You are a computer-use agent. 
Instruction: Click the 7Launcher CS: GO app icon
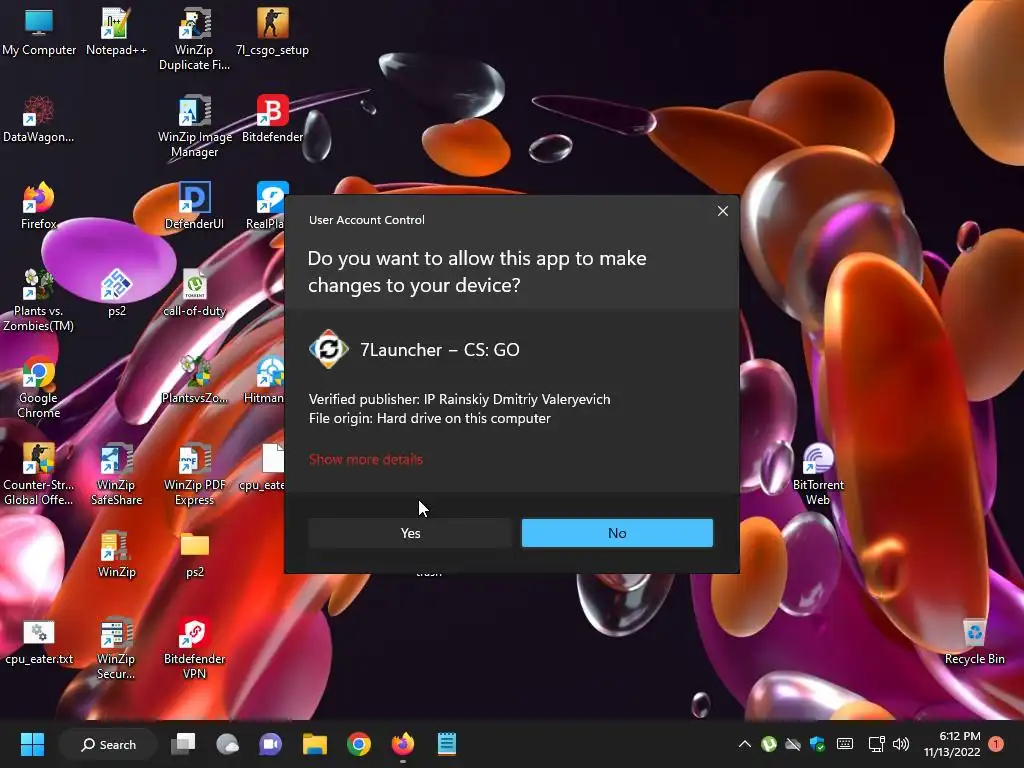[x=328, y=349]
